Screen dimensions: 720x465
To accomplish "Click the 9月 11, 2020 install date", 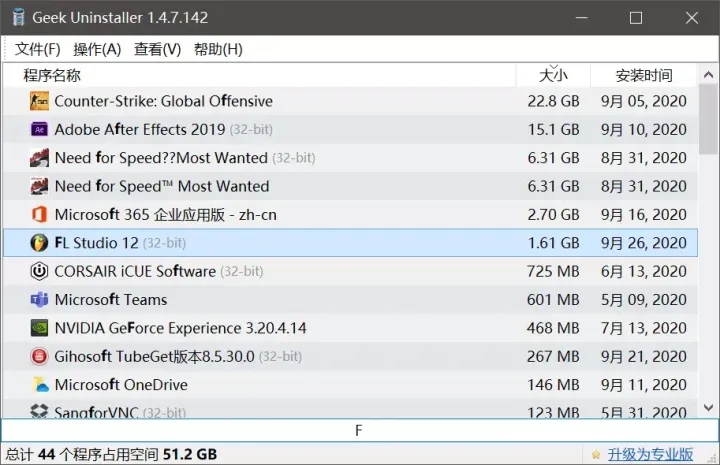I will 644,385.
